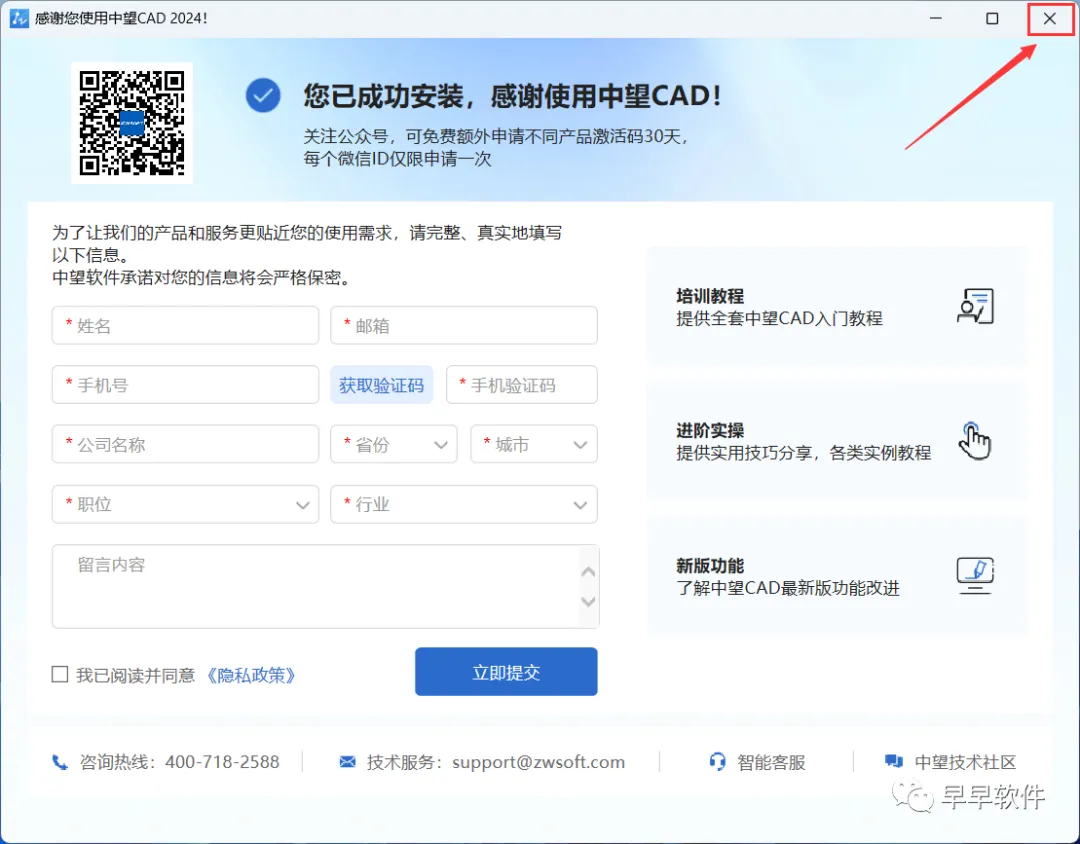Click the QR code image
1080x844 pixels.
pyautogui.click(x=132, y=123)
